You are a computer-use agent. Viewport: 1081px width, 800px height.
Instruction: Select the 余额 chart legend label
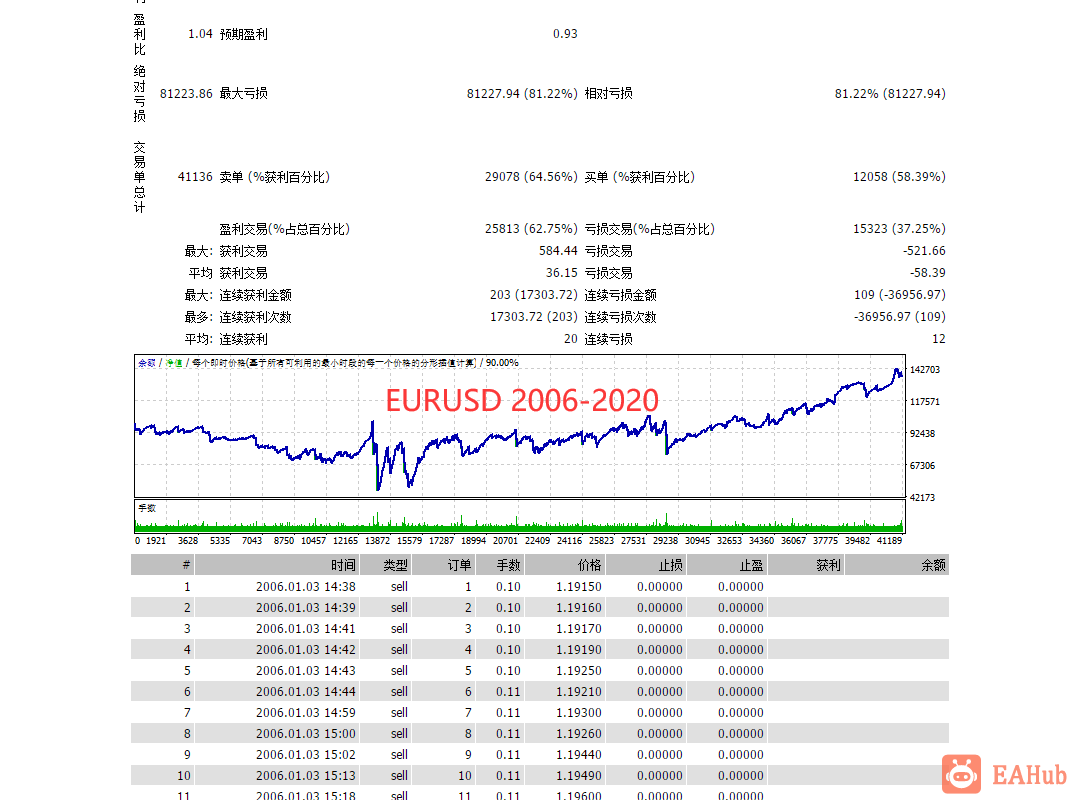146,363
